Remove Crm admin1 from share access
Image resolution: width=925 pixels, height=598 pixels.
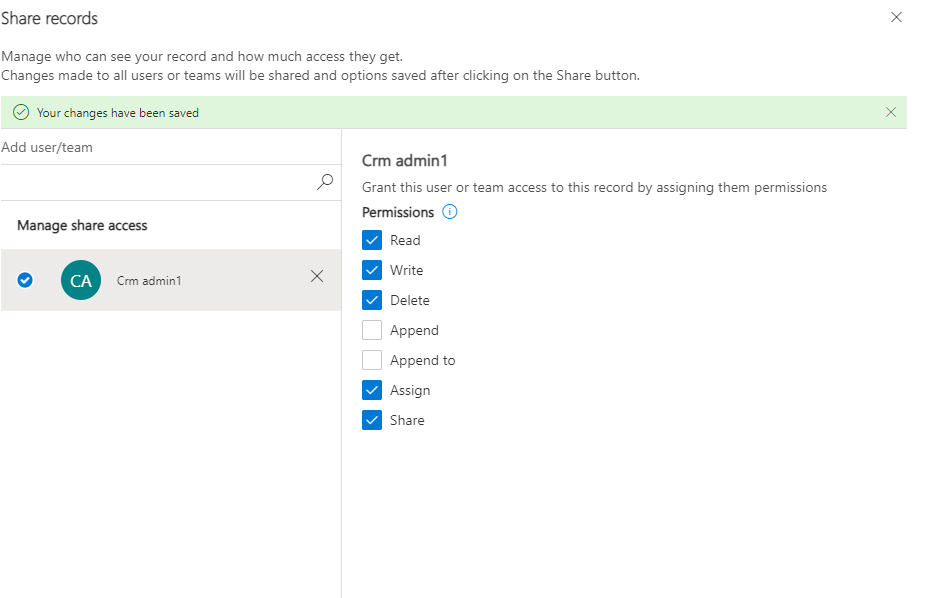[317, 277]
